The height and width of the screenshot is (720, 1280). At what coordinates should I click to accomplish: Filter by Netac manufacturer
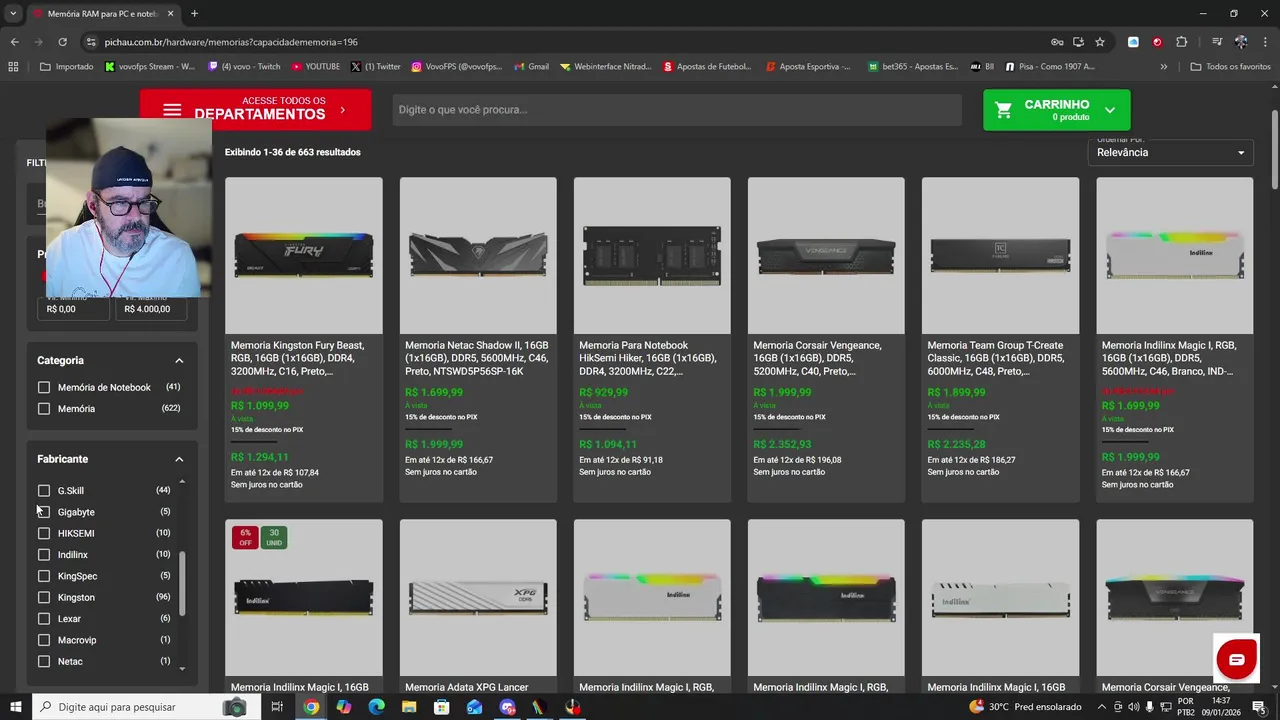(44, 661)
